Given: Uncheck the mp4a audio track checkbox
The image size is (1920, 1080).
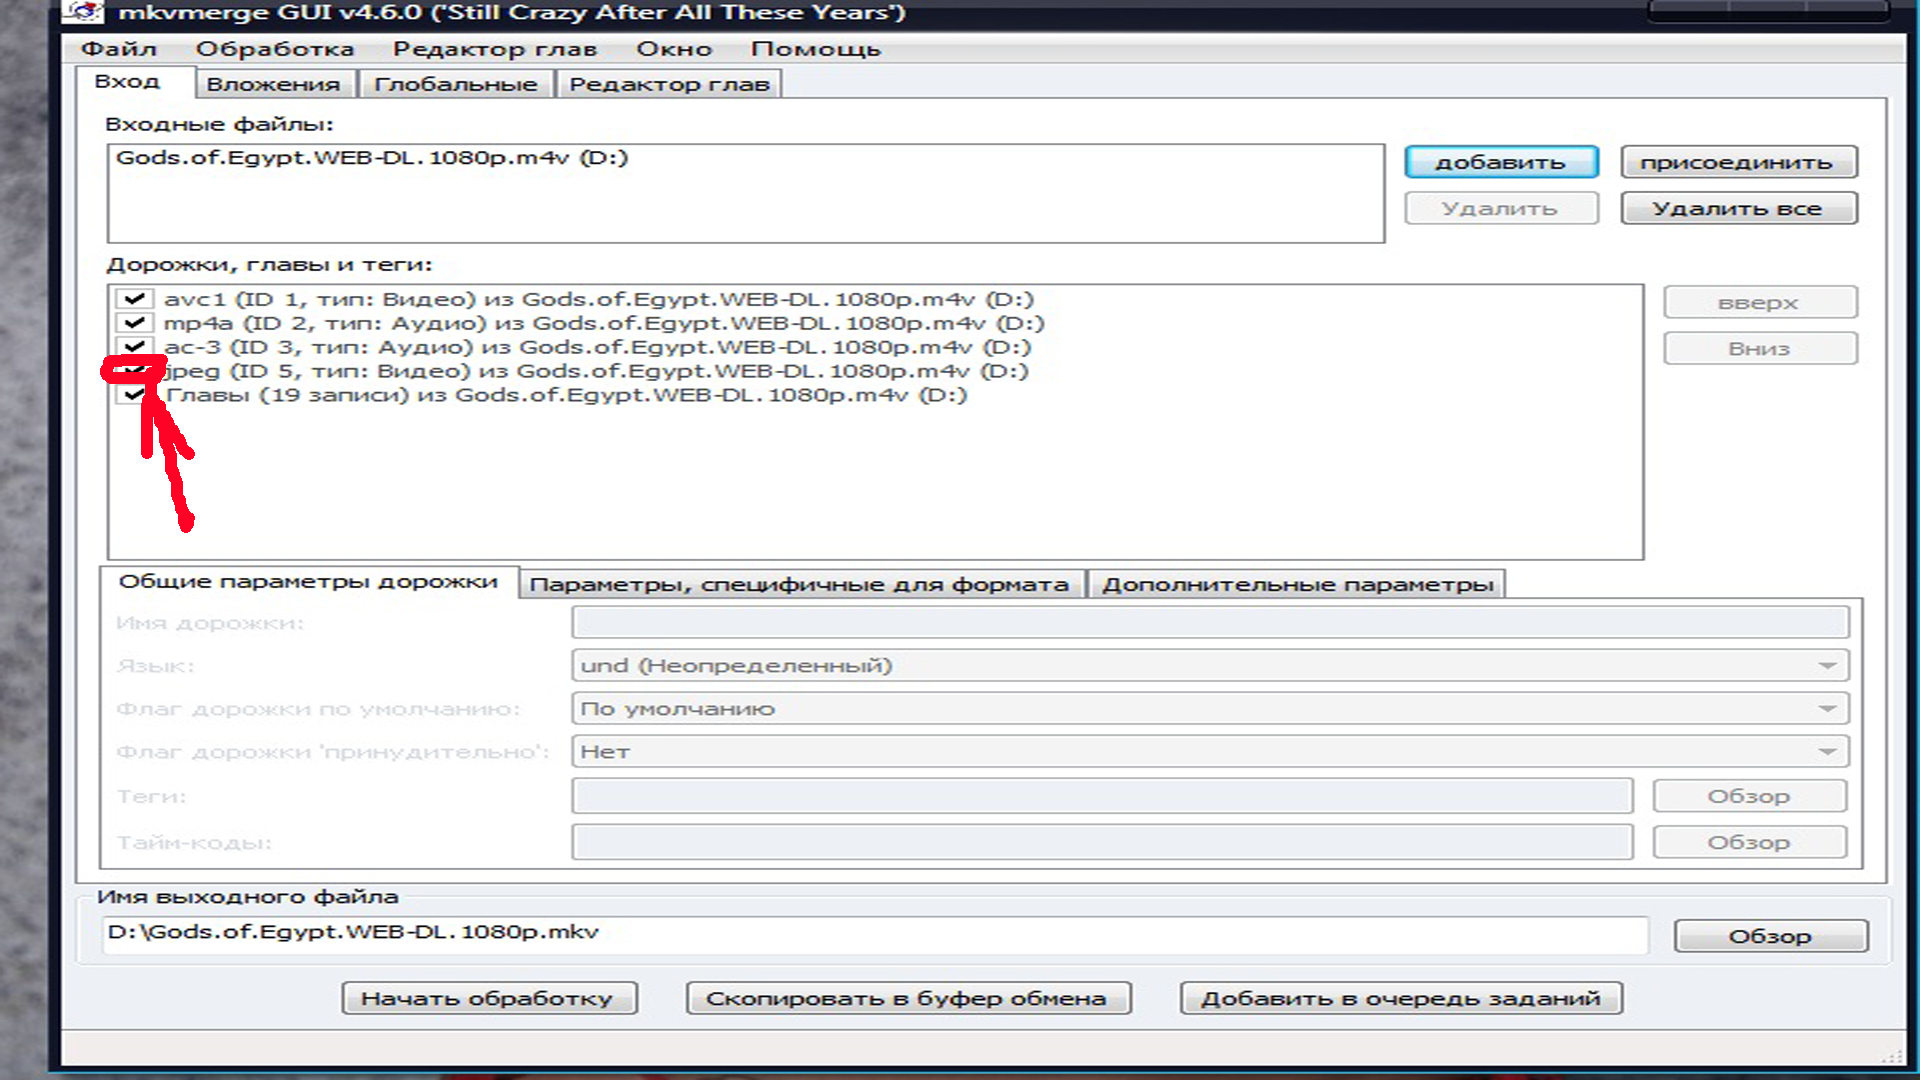Looking at the screenshot, I should point(134,323).
